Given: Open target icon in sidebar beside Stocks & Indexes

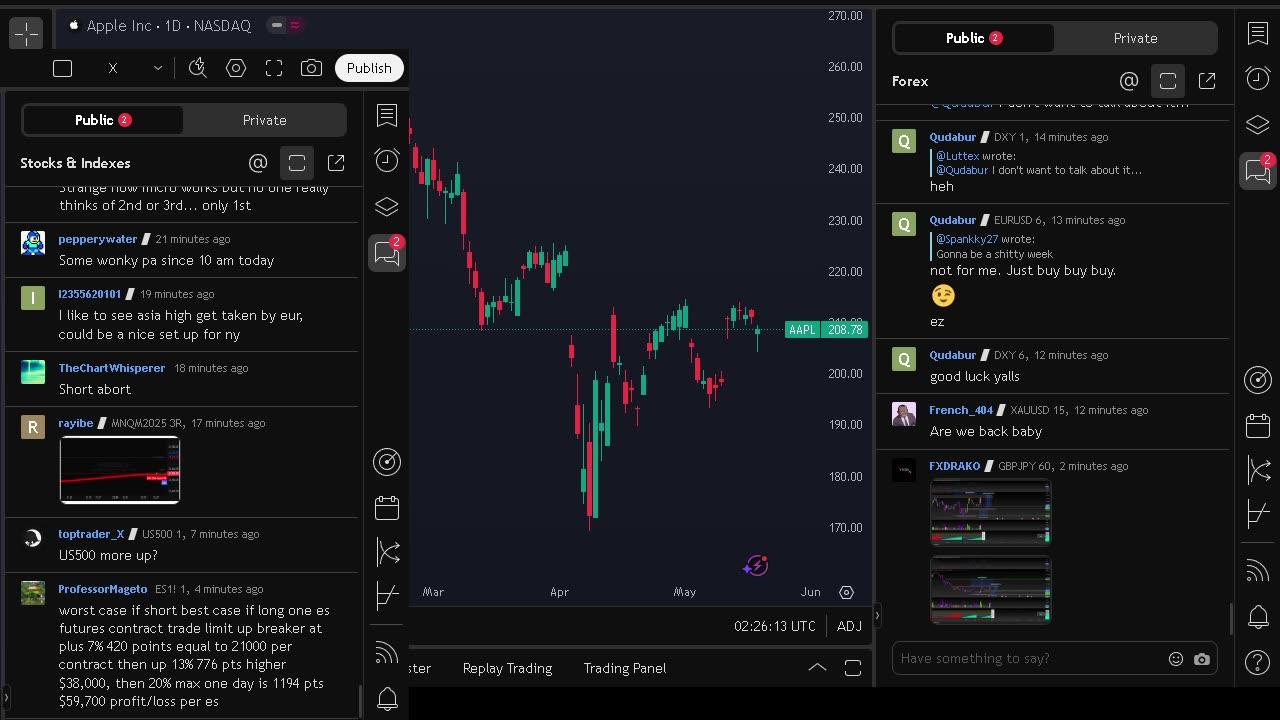Looking at the screenshot, I should click(387, 461).
